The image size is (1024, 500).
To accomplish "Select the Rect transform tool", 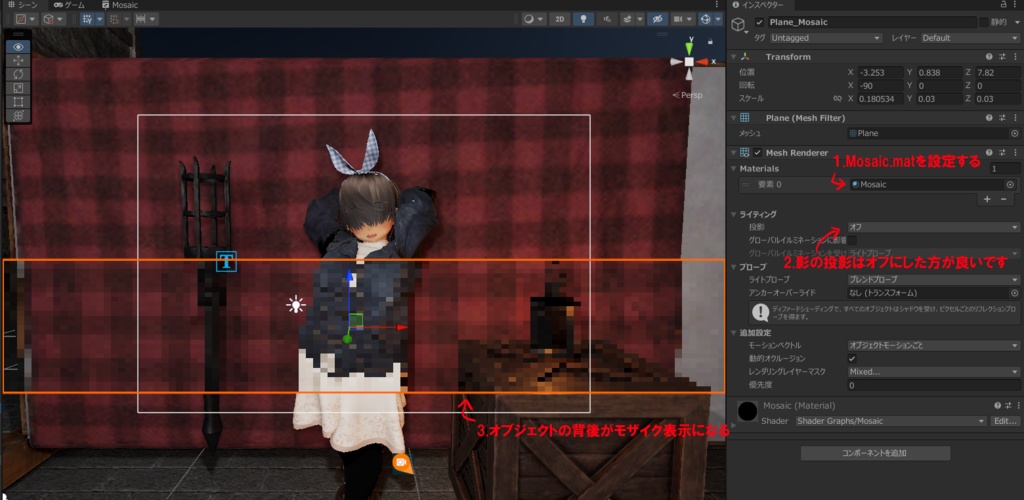I will [x=18, y=102].
